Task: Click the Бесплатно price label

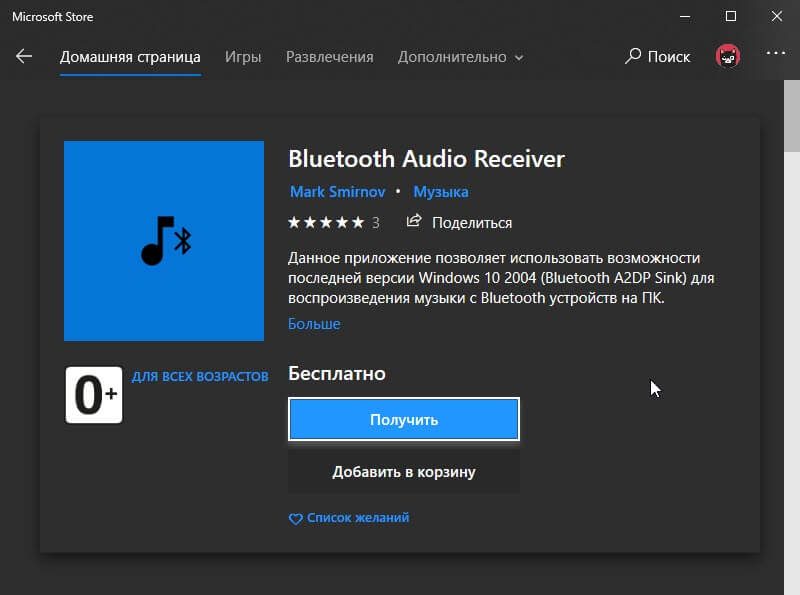Action: point(337,374)
